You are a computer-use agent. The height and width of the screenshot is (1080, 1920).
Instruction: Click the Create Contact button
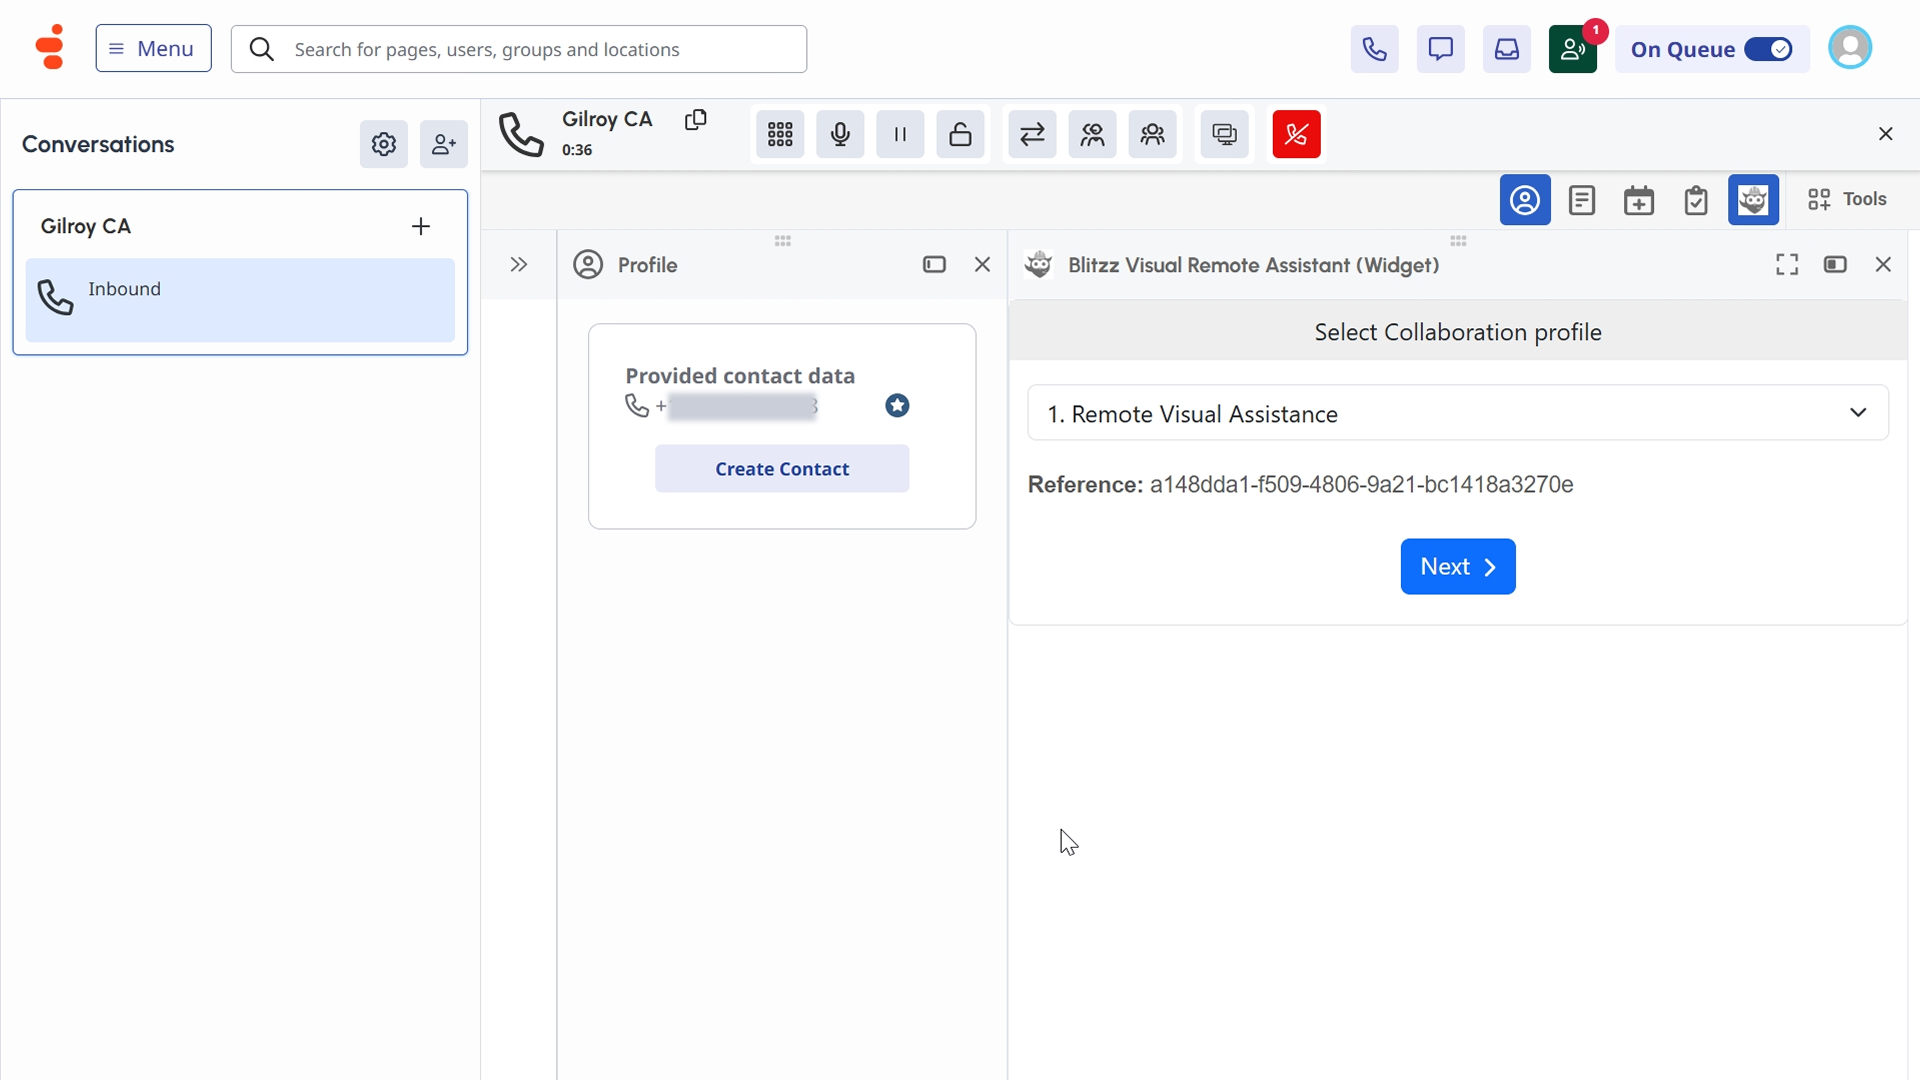(x=782, y=469)
